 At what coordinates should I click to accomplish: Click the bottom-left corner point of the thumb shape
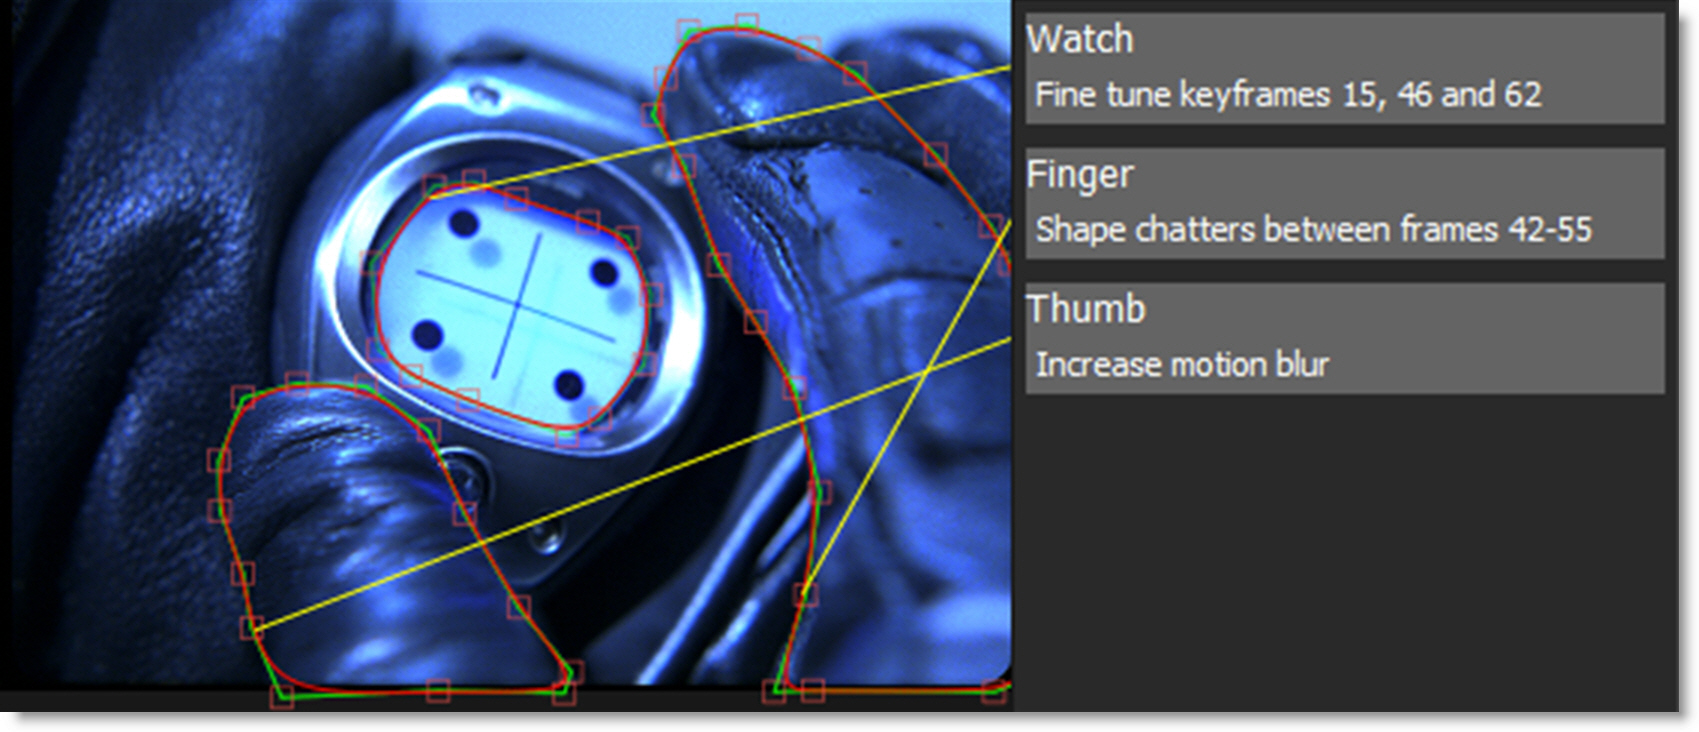tap(282, 696)
